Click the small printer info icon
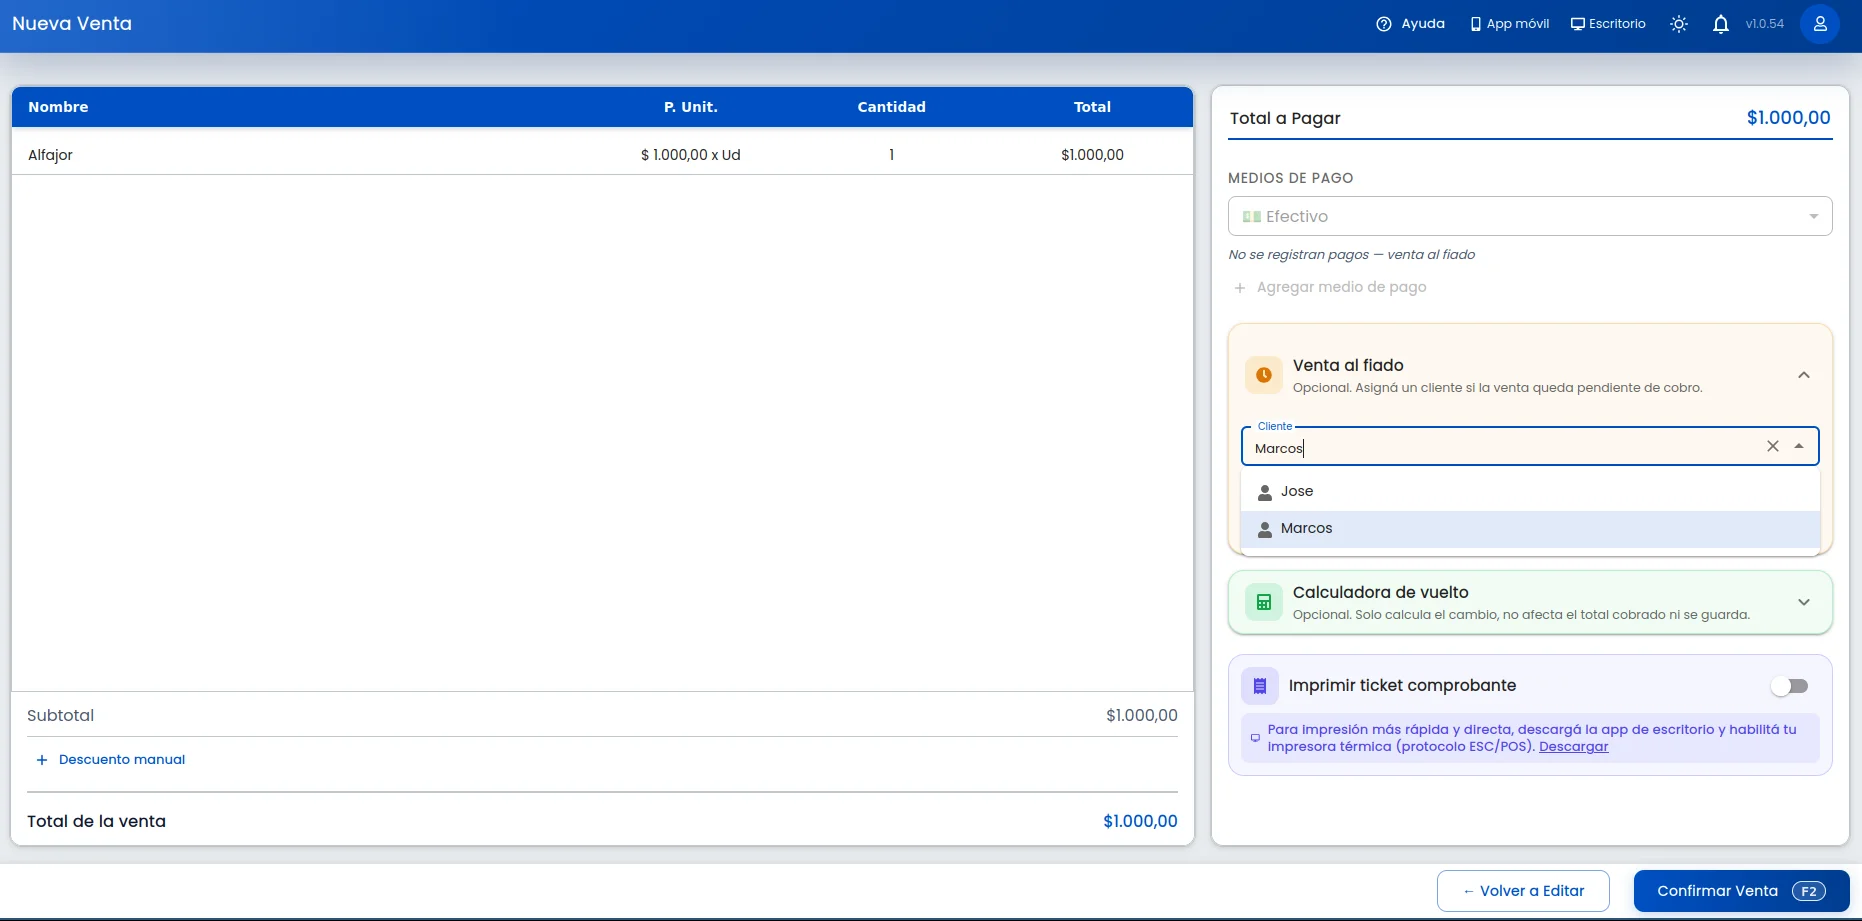1862x921 pixels. [x=1255, y=738]
